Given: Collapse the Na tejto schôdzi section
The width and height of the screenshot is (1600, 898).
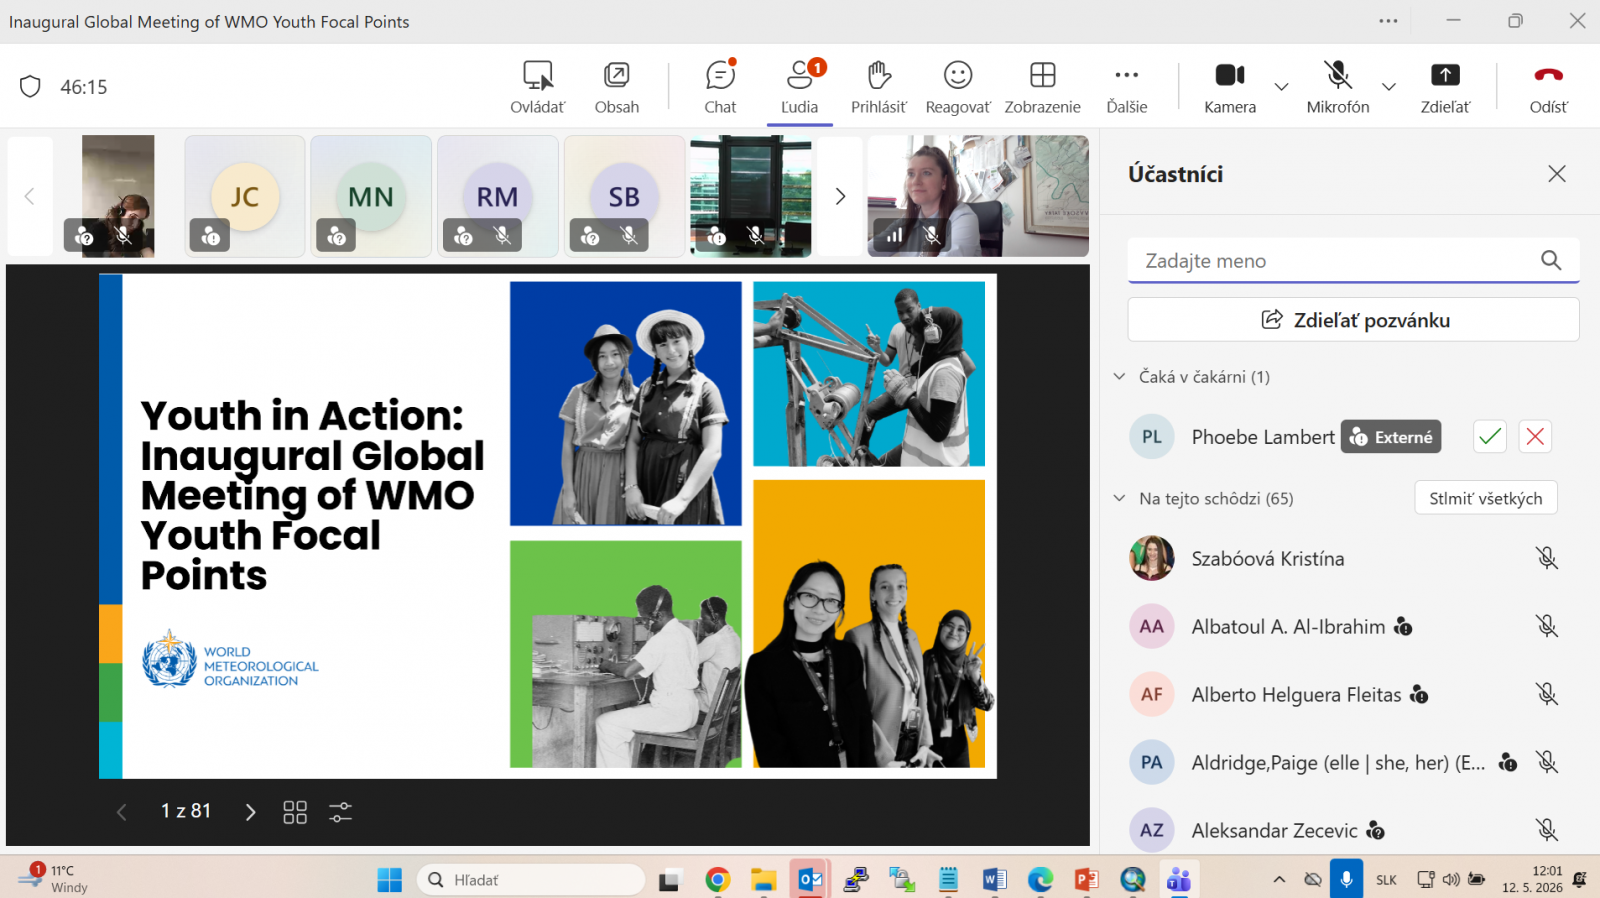Looking at the screenshot, I should coord(1120,498).
